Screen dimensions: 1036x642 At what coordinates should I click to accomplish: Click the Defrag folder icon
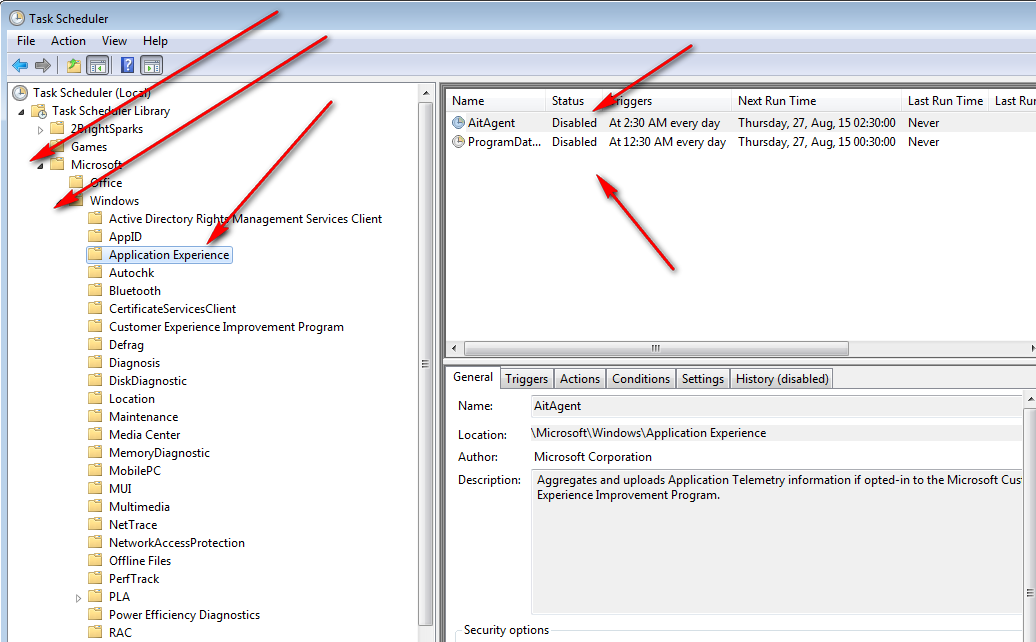click(95, 344)
